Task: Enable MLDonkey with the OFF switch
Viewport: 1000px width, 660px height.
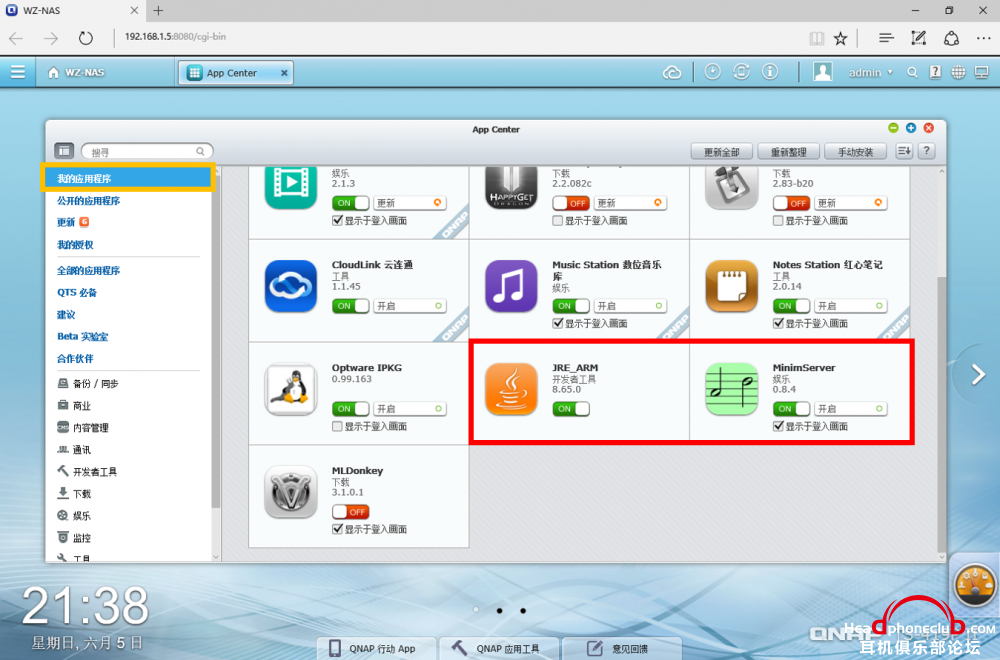Action: [x=350, y=511]
